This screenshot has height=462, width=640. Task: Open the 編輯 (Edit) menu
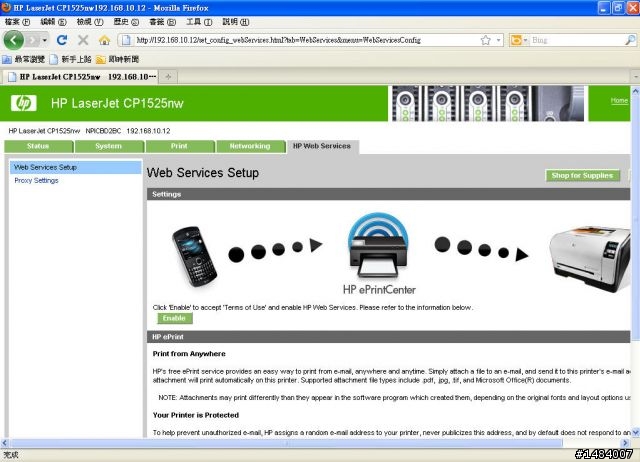53,22
